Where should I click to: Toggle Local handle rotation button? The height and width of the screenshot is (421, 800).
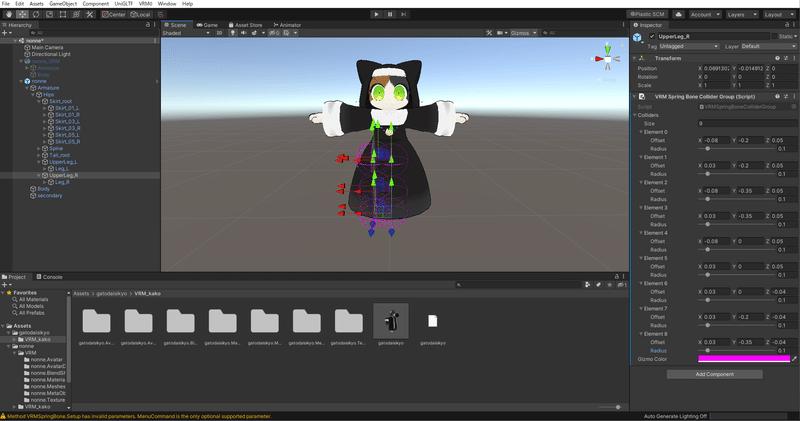[x=140, y=14]
